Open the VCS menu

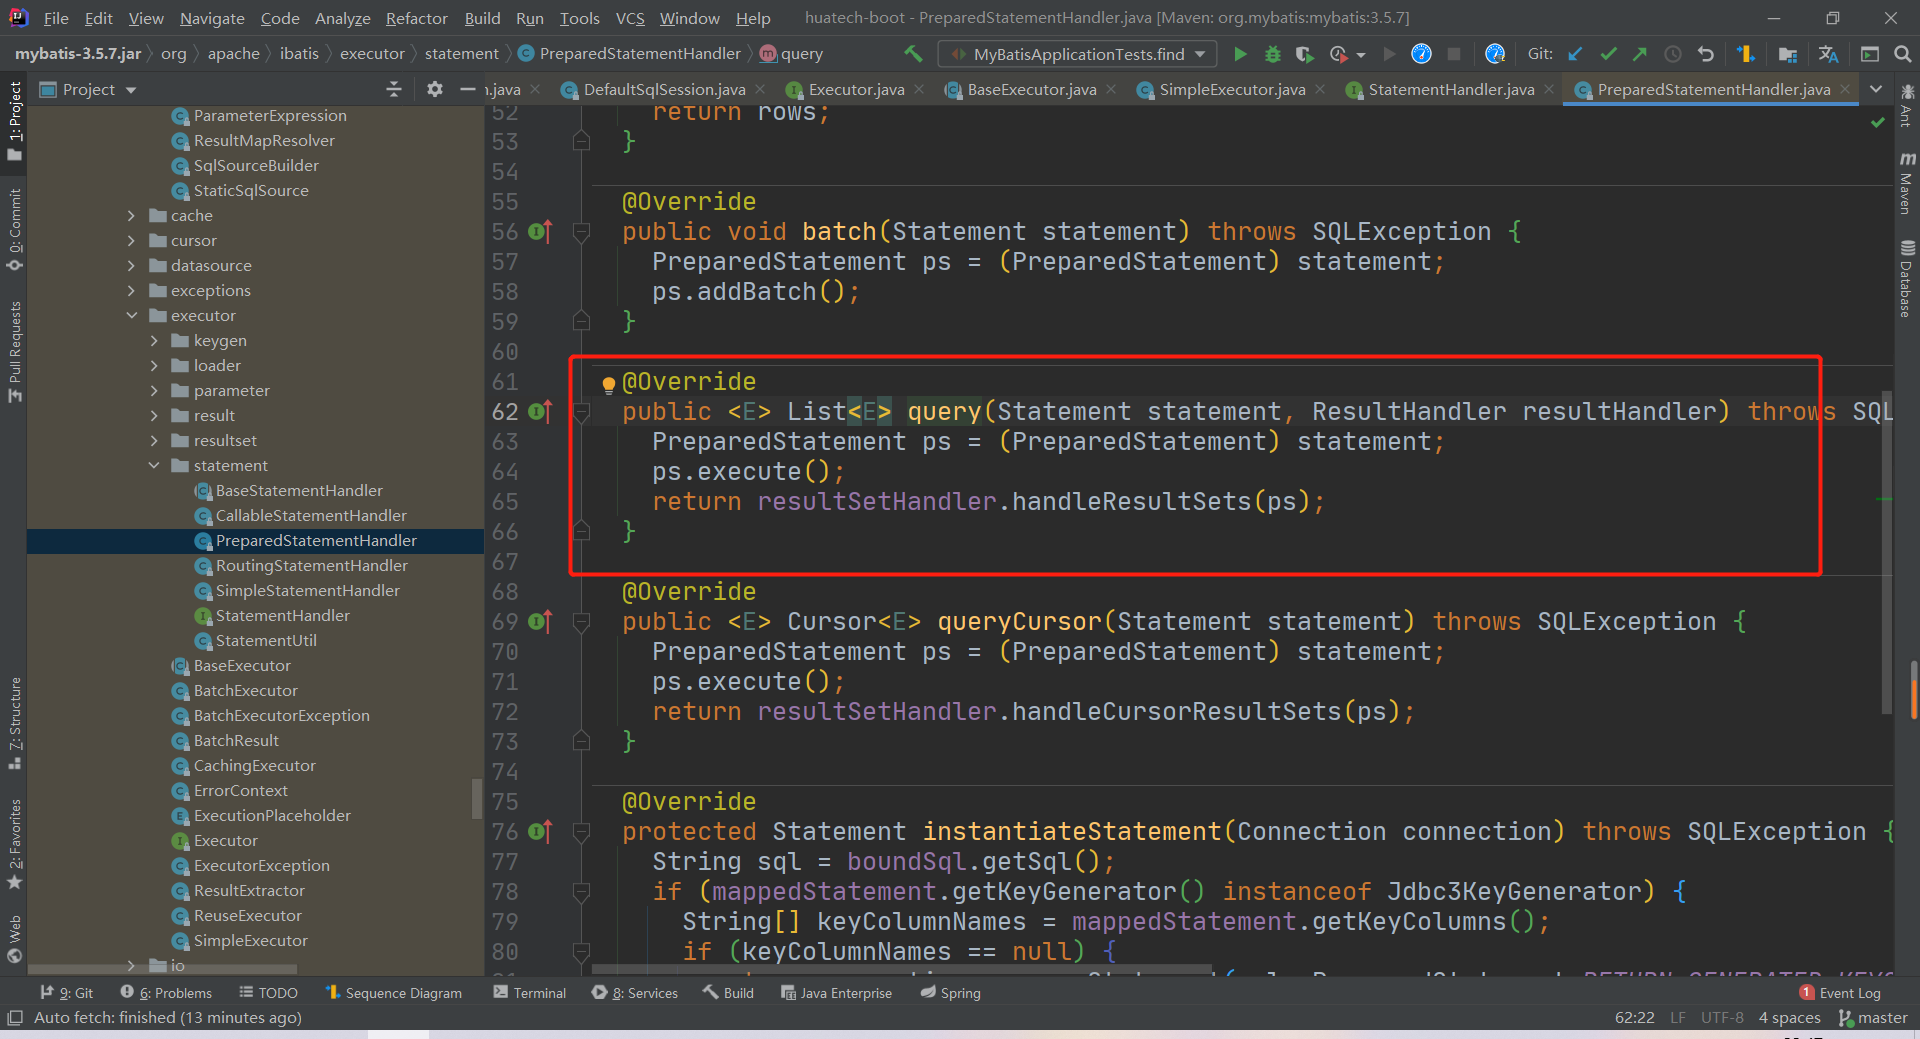click(630, 18)
